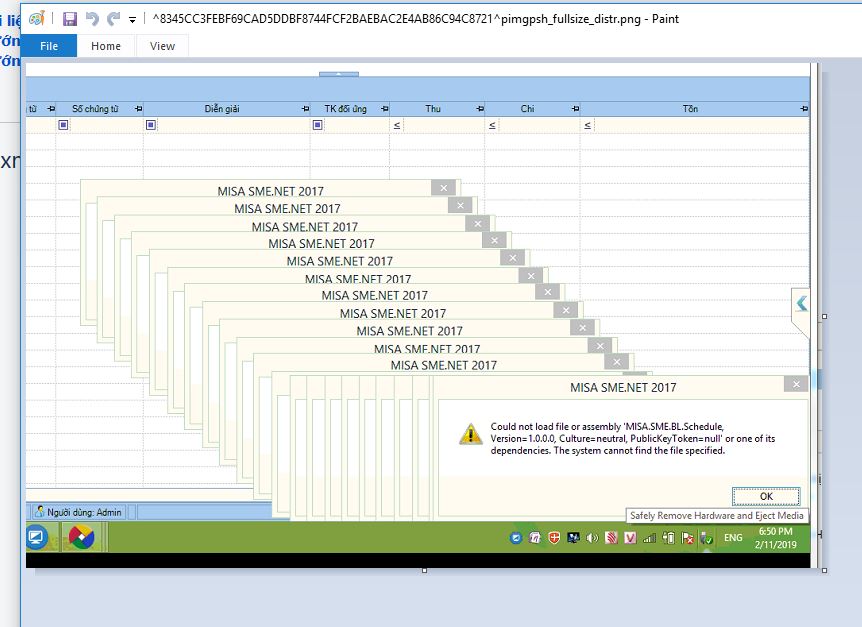Expand the side panel with the blue chevron
The height and width of the screenshot is (627, 862).
point(802,303)
